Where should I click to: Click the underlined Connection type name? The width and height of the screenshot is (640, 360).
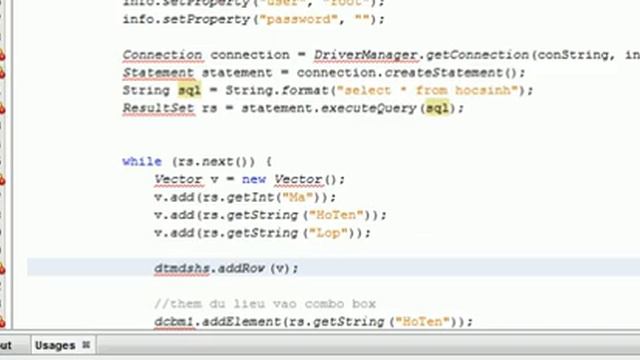162,55
